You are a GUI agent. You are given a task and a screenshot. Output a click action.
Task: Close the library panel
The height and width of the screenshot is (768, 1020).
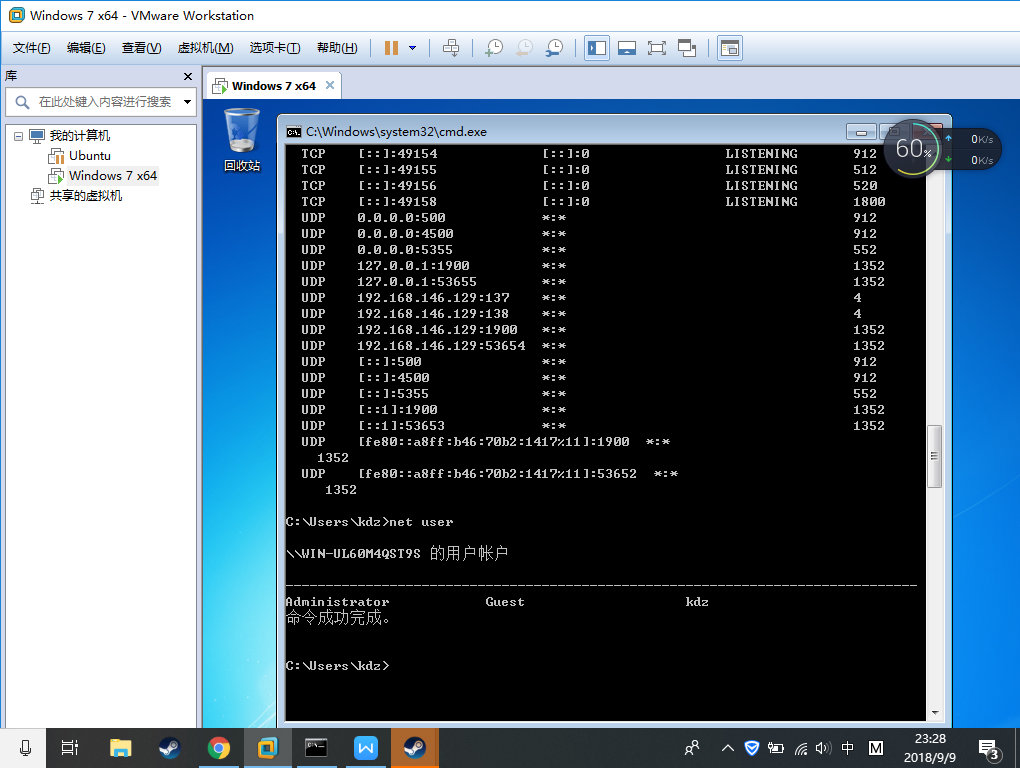[187, 76]
